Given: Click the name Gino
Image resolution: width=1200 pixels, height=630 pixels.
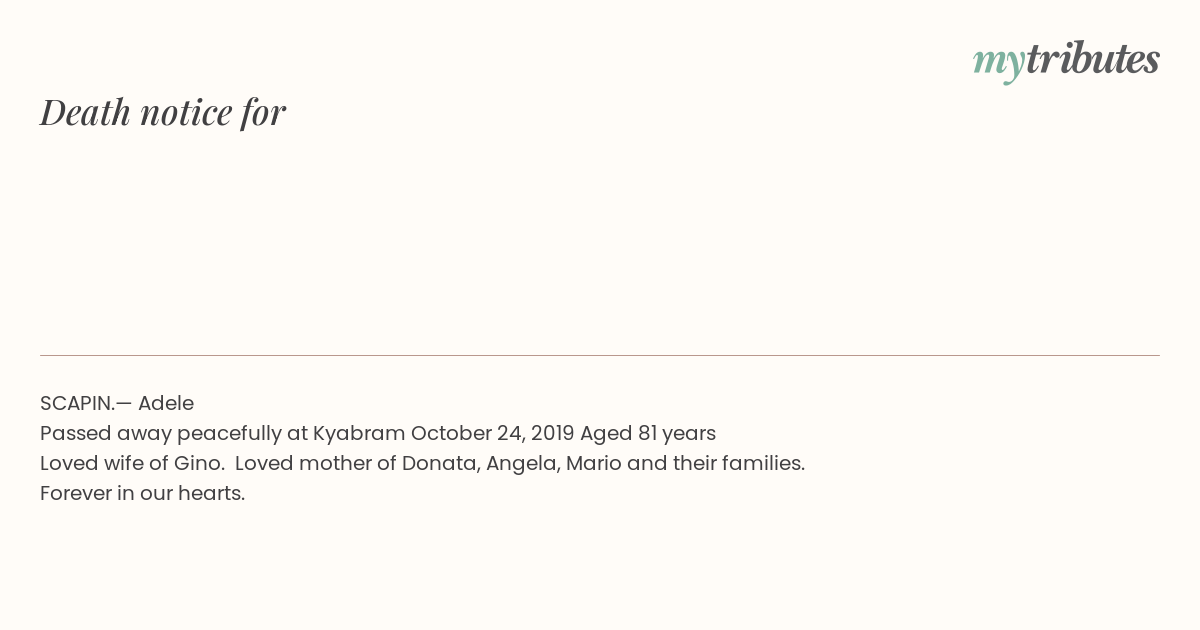Looking at the screenshot, I should point(198,463).
